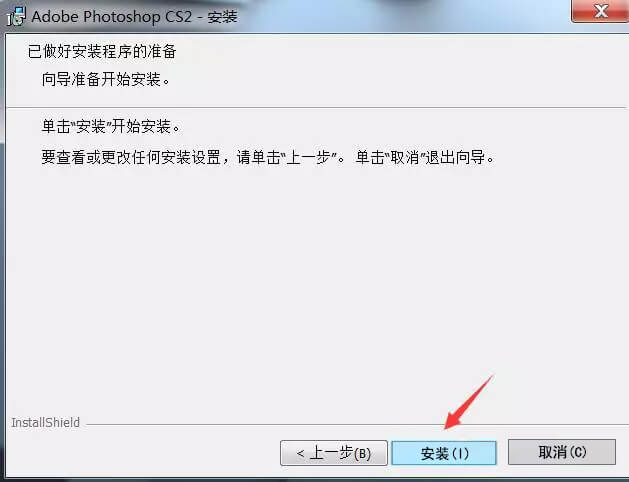Screen dimensions: 629x482
Task: Click the subtitle 向导准备开始安装
Action: [x=106, y=79]
